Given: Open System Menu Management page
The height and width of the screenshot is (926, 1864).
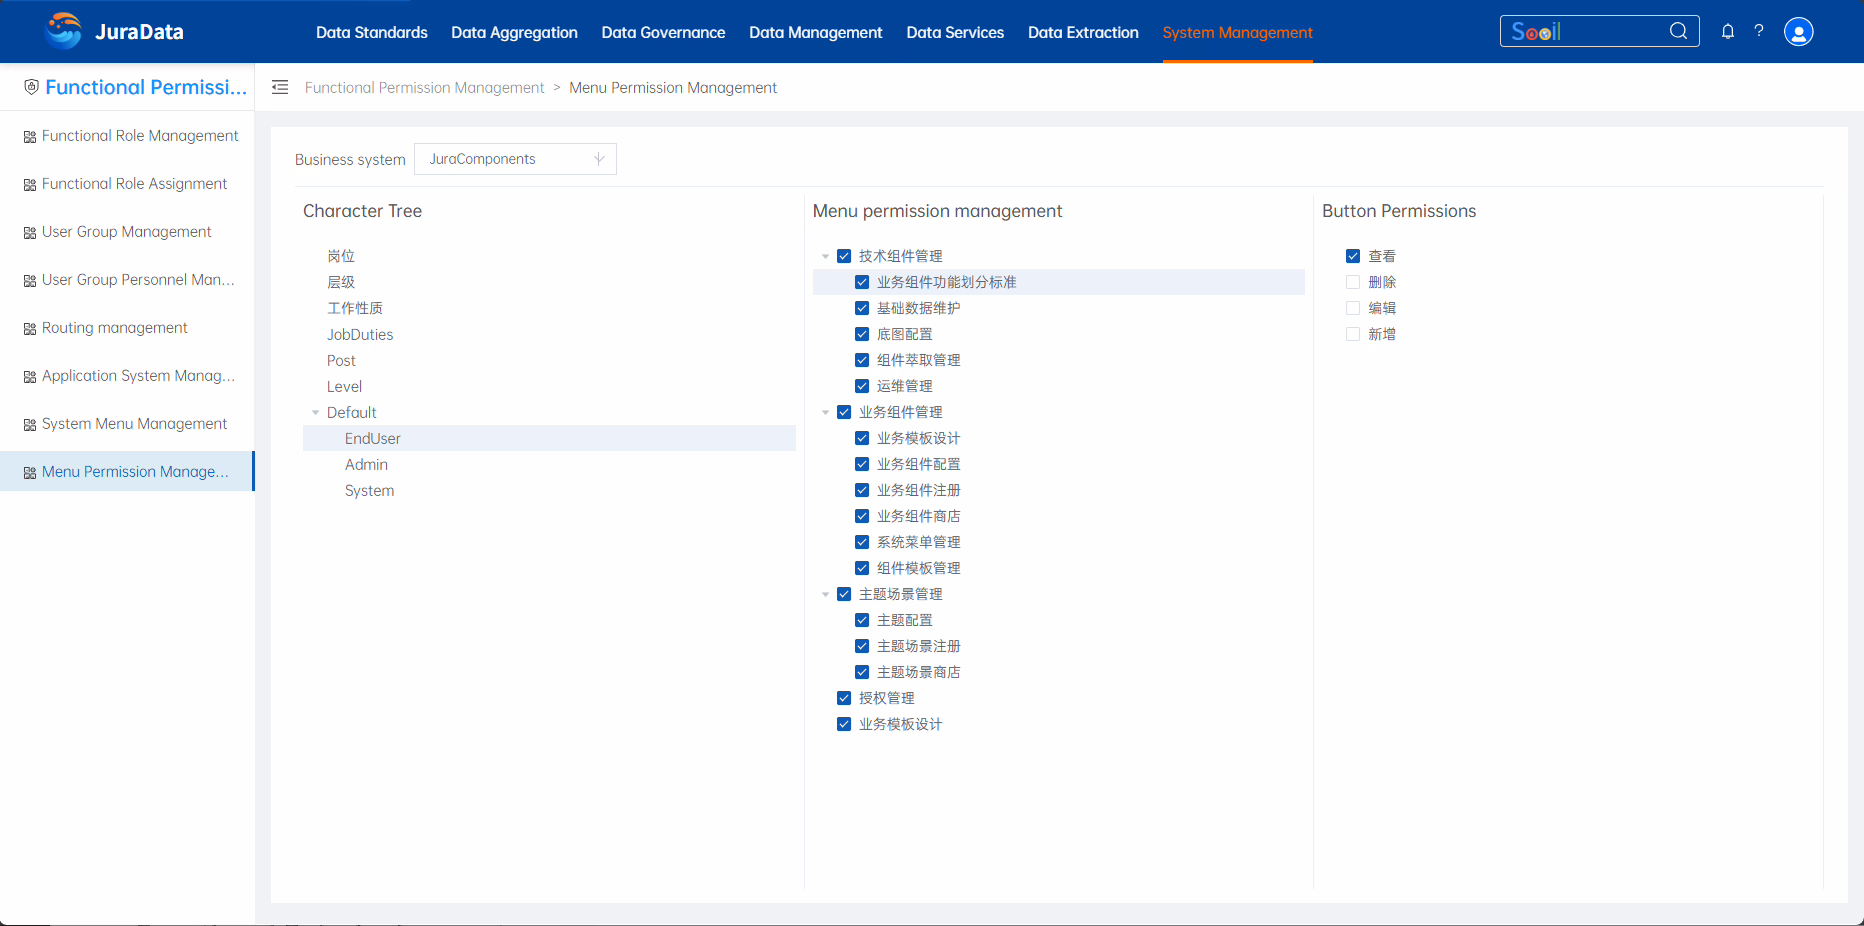Looking at the screenshot, I should [134, 424].
